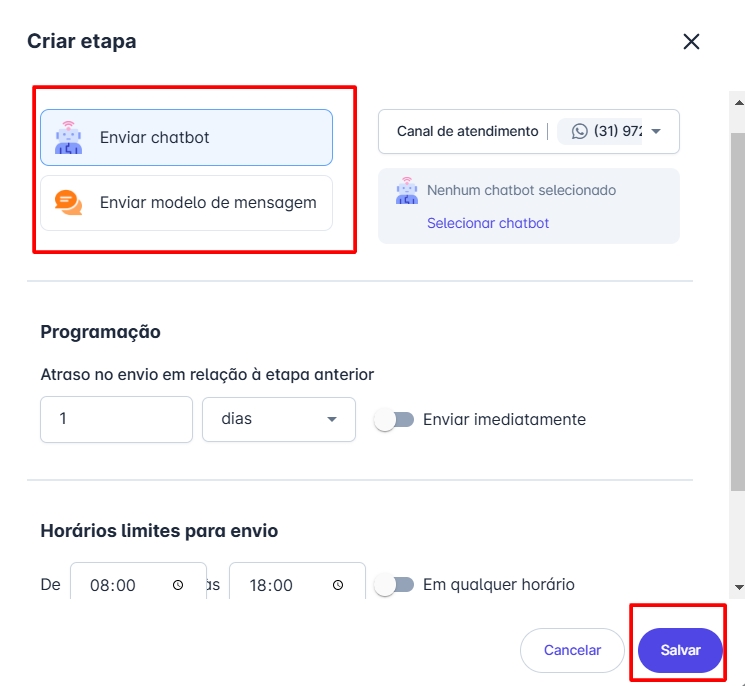Click the chatbot robot icon
Image resolution: width=745 pixels, height=686 pixels.
69,137
